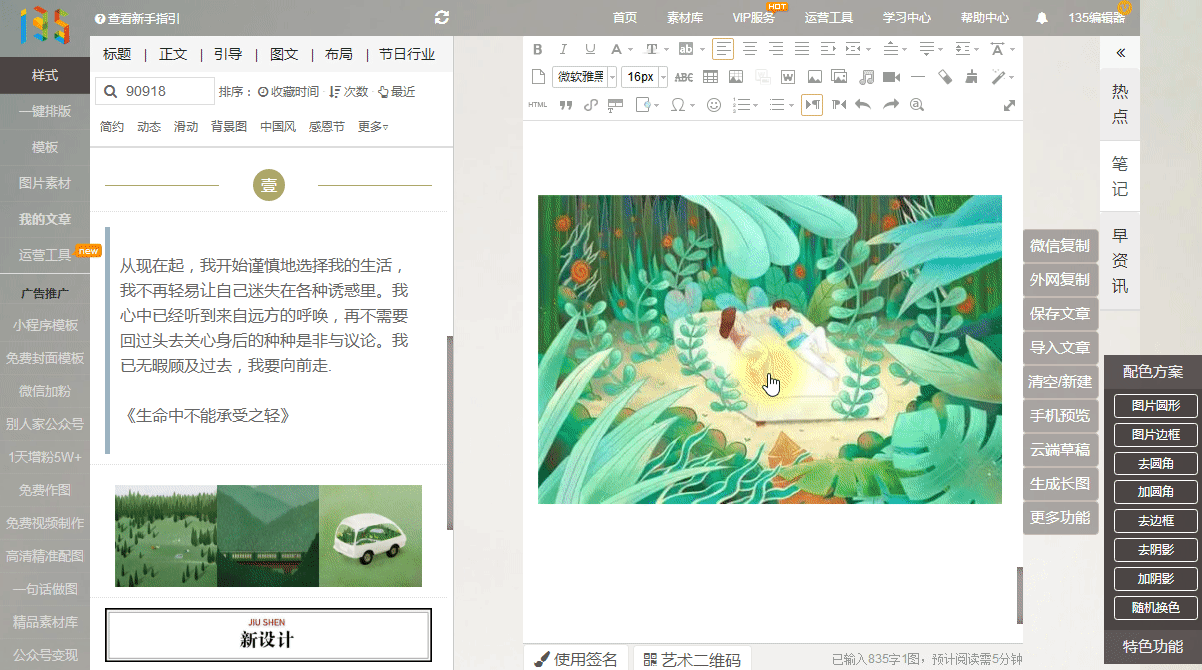Screen dimensions: 1202x670
Task: Open search and replace magnifier tool
Action: [917, 105]
